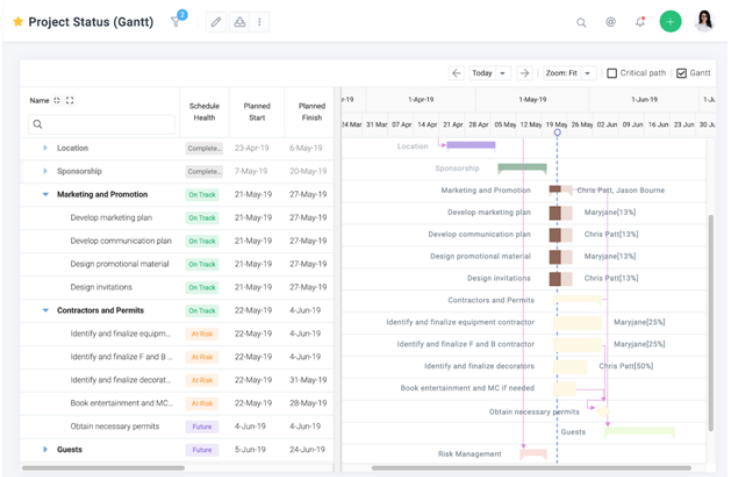Click the yellow favorite star icon

(x=18, y=22)
